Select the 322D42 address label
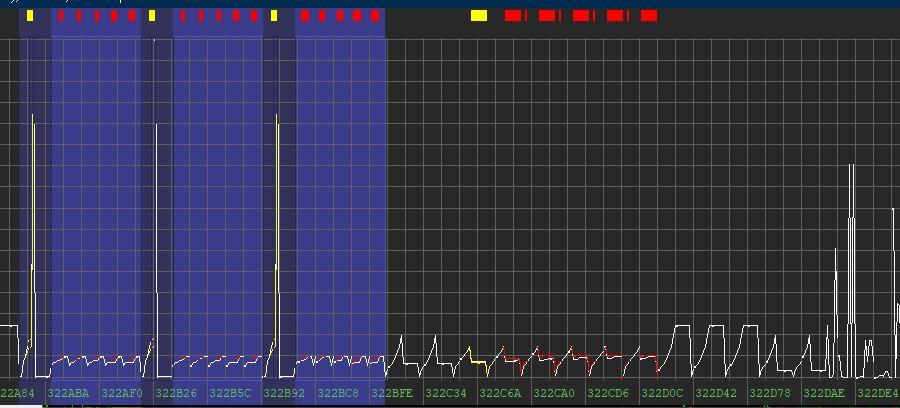 716,394
